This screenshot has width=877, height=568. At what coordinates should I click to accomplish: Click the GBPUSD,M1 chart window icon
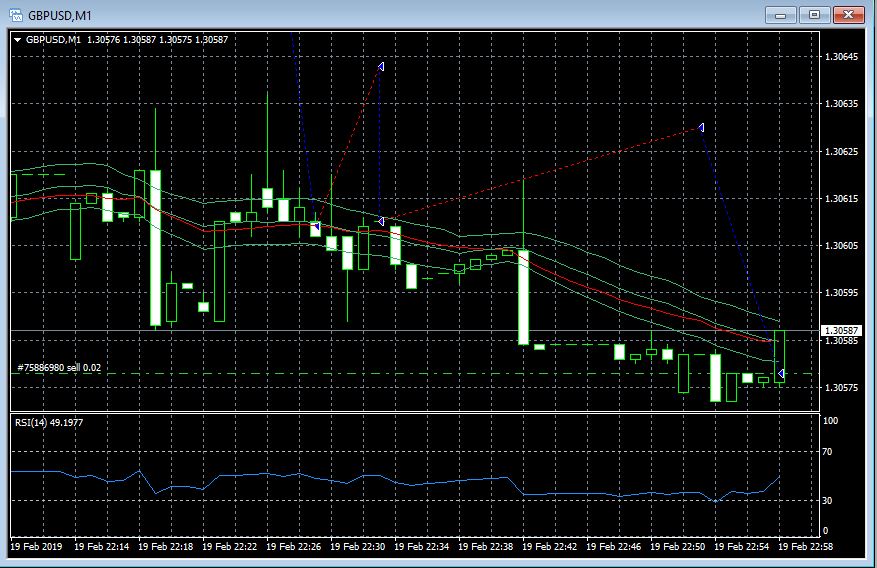point(16,15)
